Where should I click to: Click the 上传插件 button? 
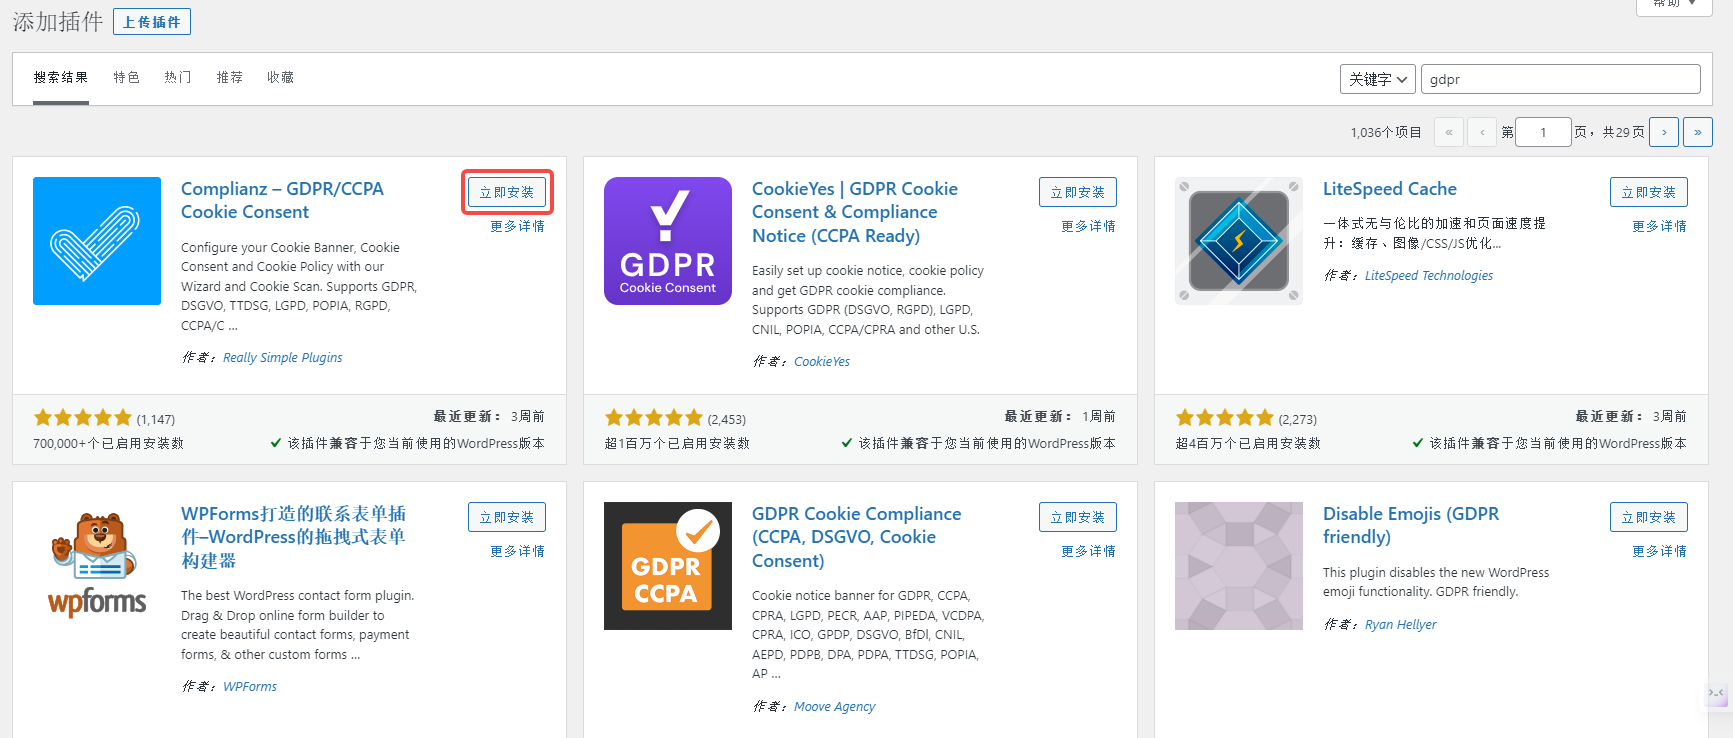pos(152,22)
